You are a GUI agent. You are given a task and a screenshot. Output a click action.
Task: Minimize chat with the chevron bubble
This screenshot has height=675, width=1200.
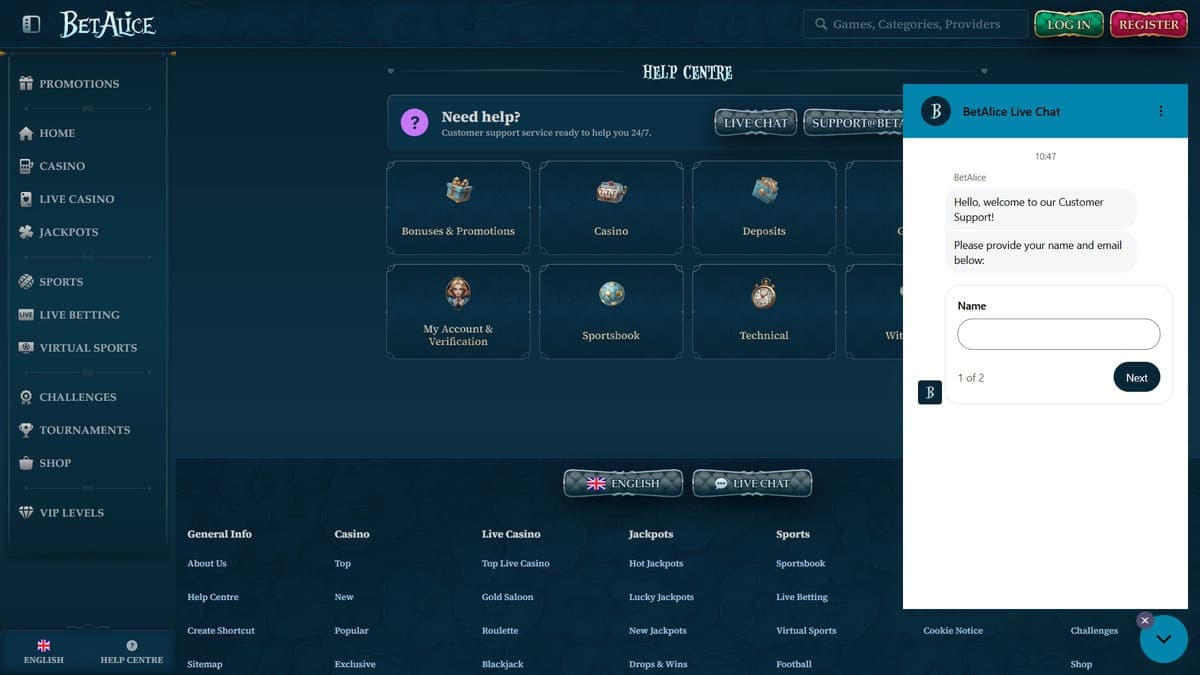pos(1164,639)
